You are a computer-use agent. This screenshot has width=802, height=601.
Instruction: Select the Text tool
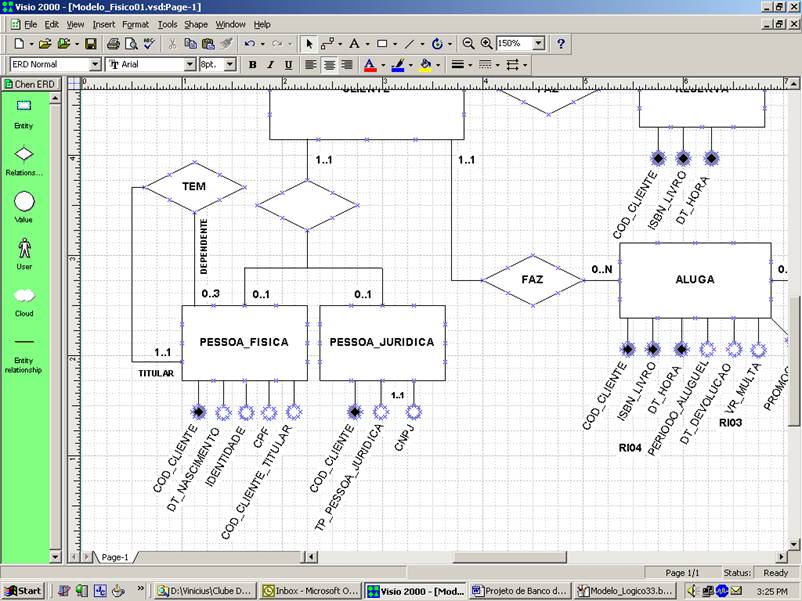click(354, 44)
